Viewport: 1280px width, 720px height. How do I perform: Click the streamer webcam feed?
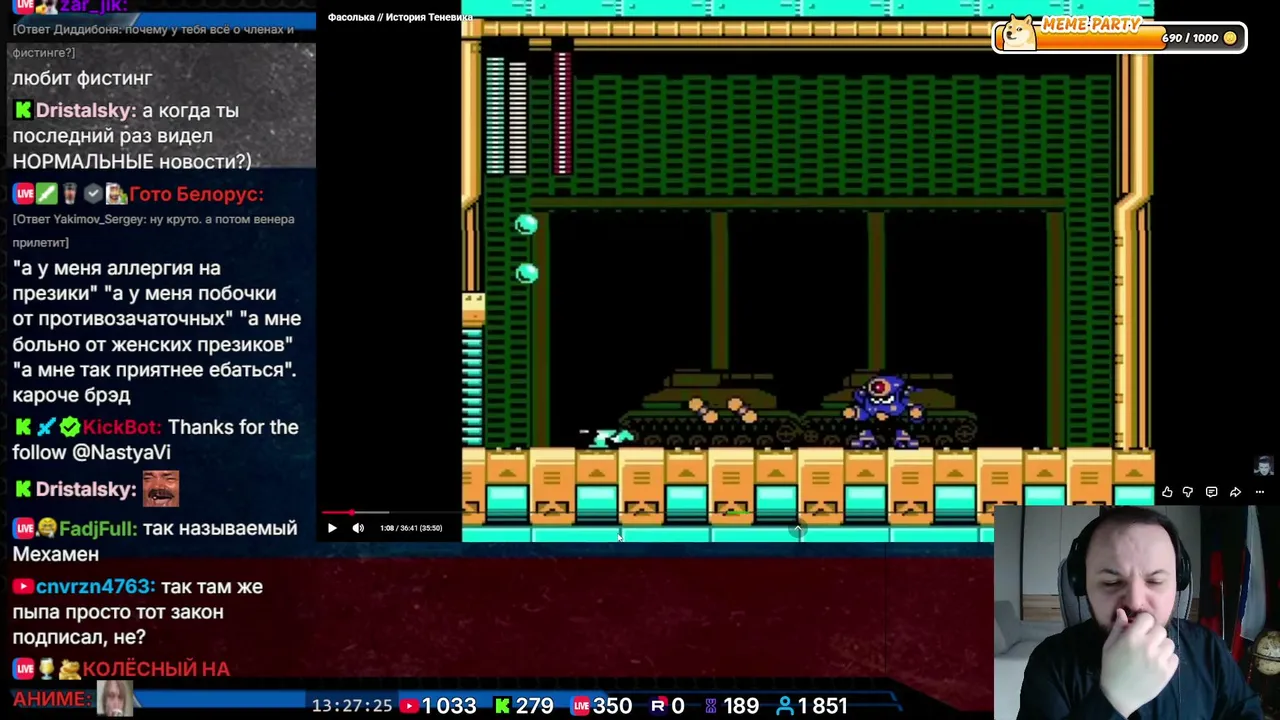point(1137,612)
